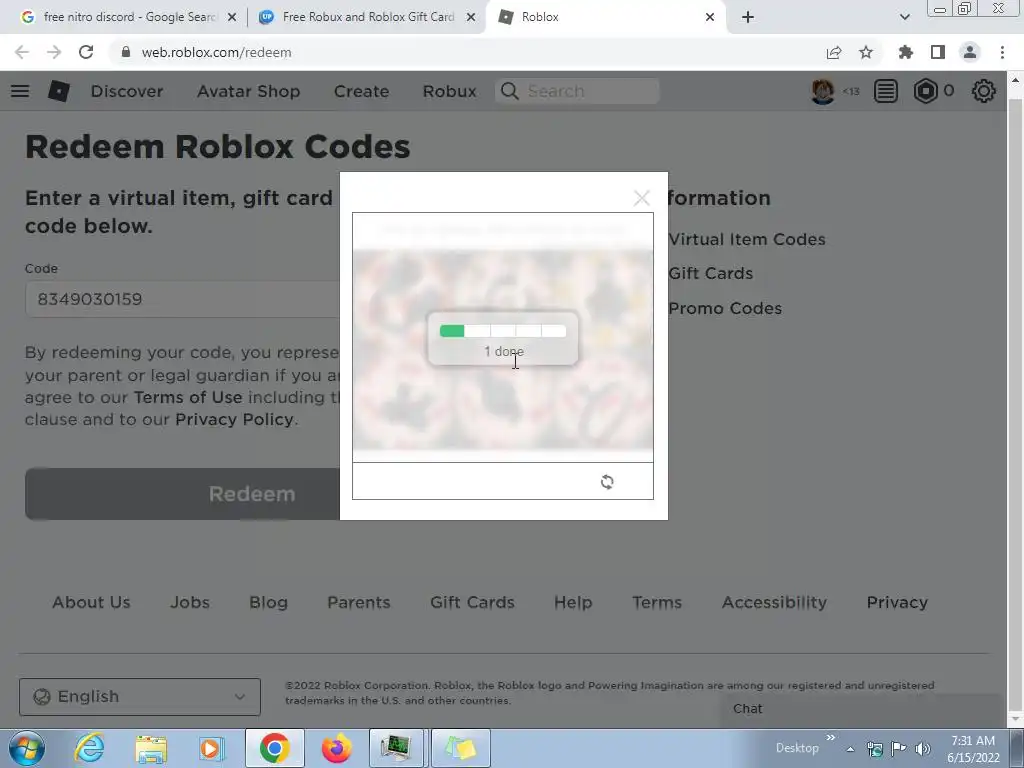Viewport: 1024px width, 768px height.
Task: Open Chrome three-dot menu
Action: (x=1002, y=52)
